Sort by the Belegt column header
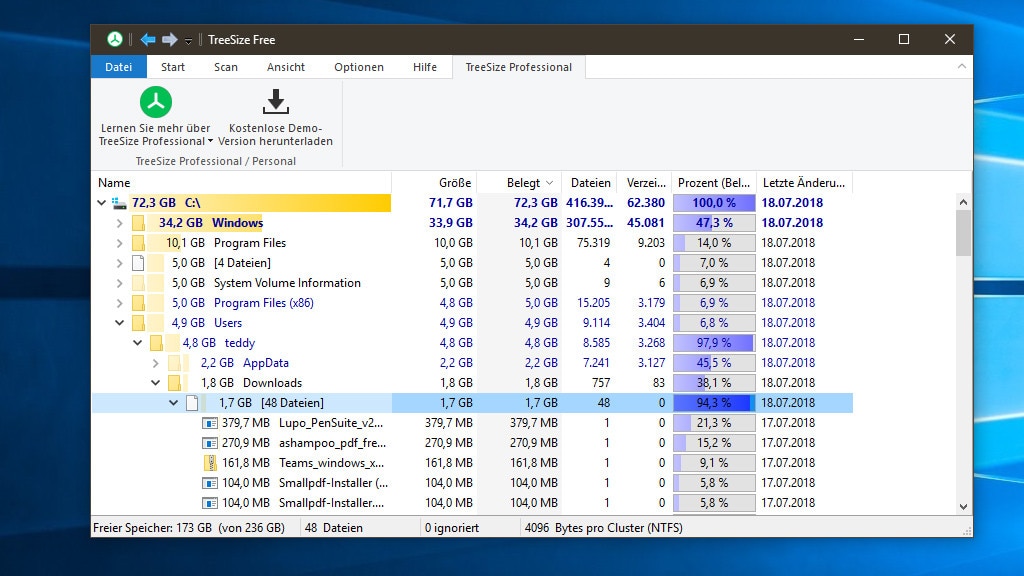The height and width of the screenshot is (576, 1024). [x=519, y=183]
